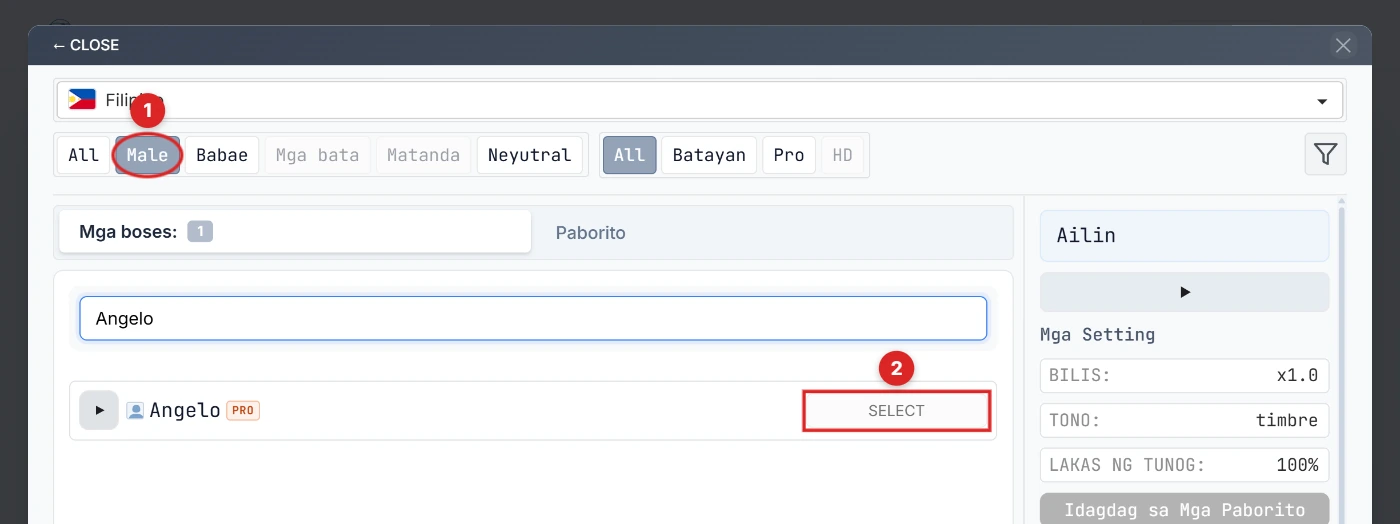Open the TONO timbre setting
This screenshot has width=1400, height=524.
click(1184, 420)
